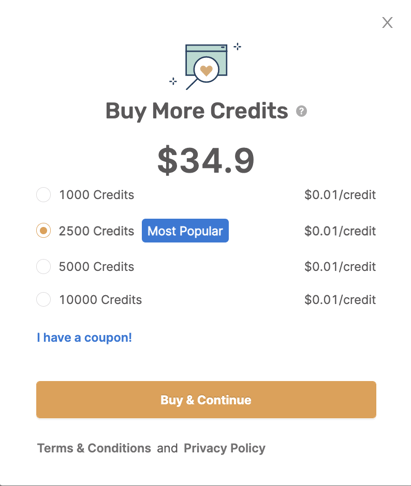Select the 10000 Credits radio button
This screenshot has width=411, height=486.
tap(43, 300)
